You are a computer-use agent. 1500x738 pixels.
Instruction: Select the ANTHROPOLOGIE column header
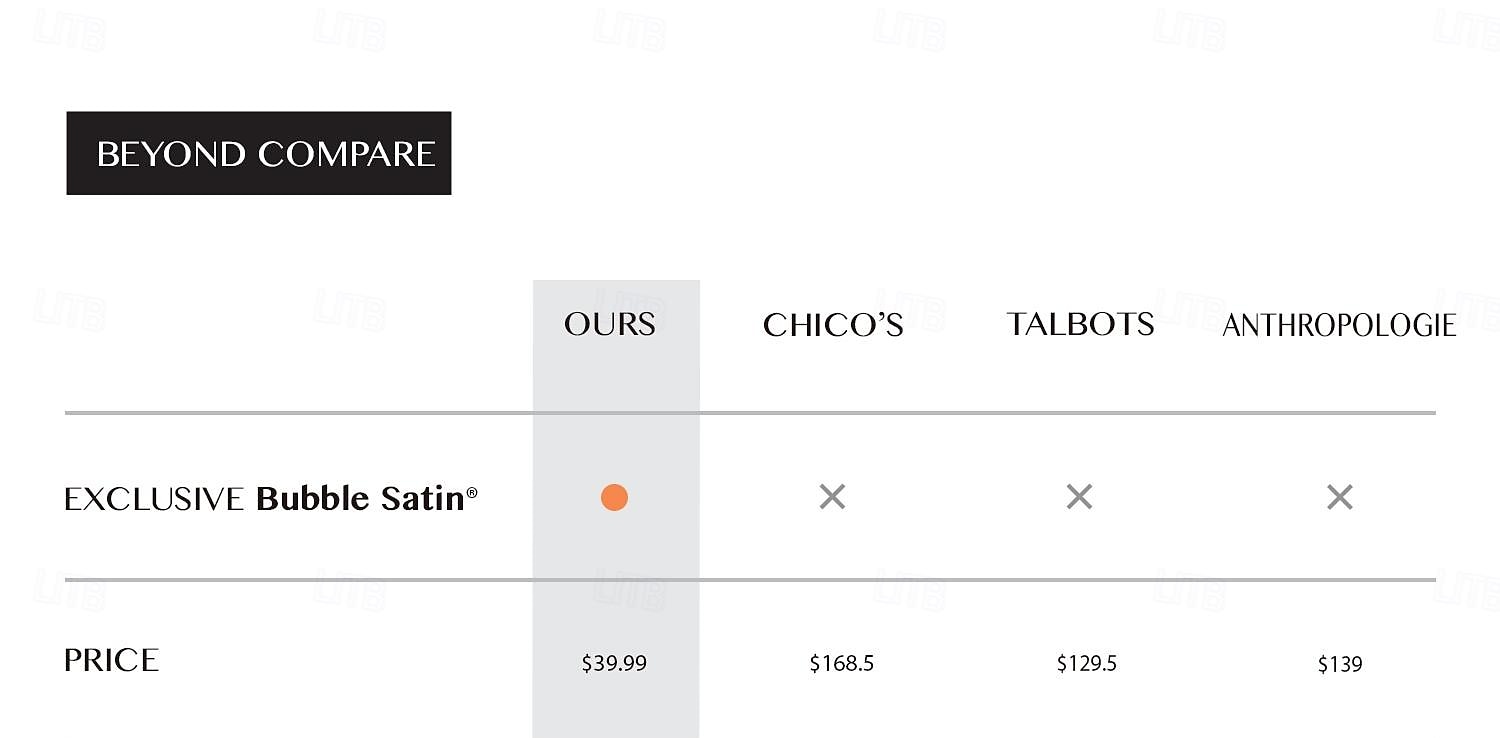click(1339, 325)
